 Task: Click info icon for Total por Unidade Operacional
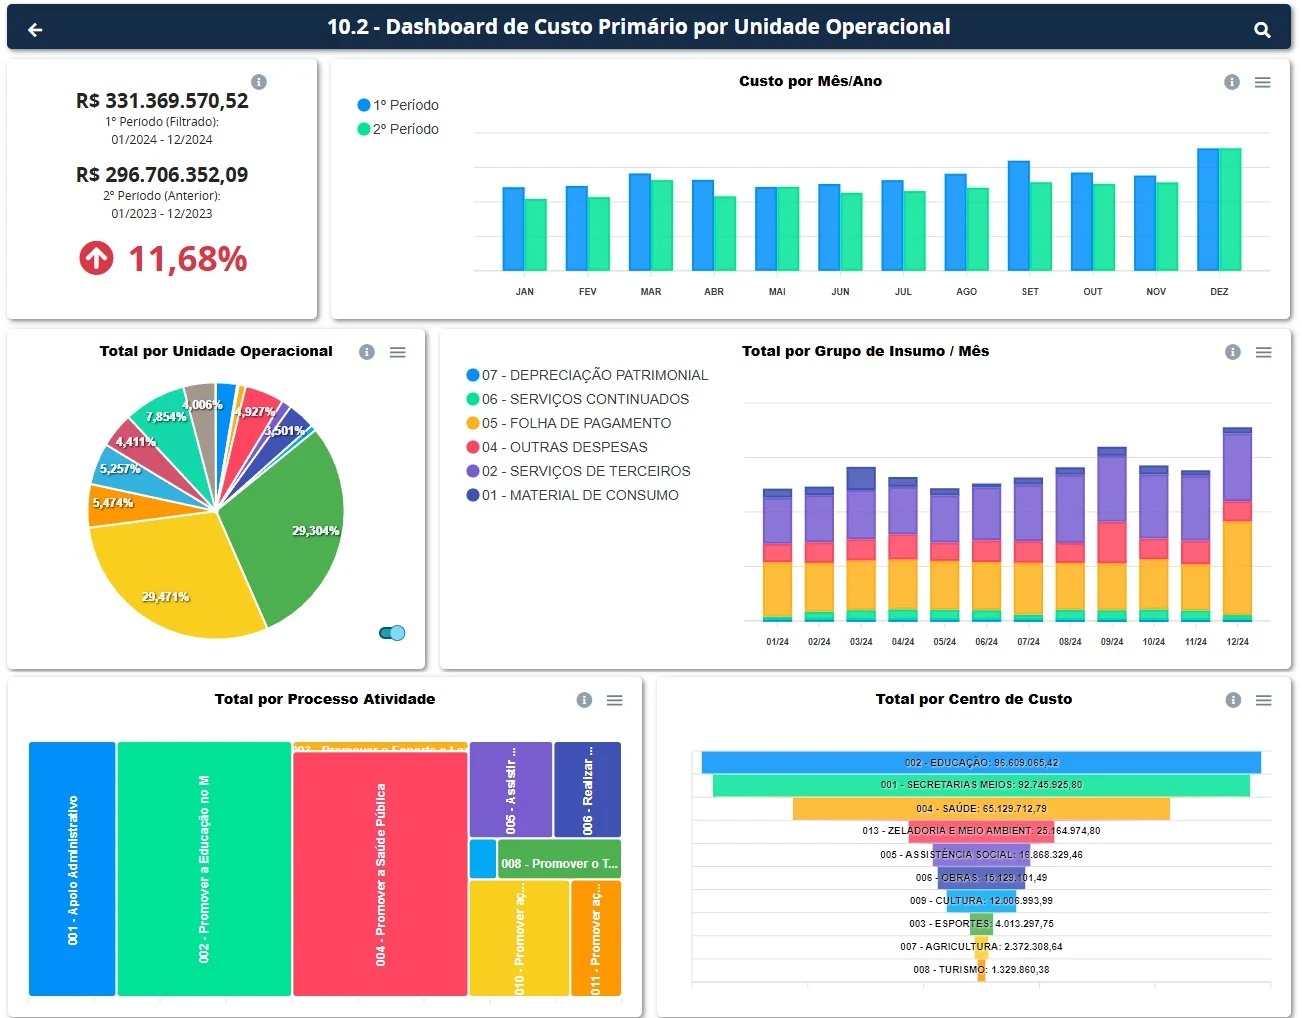tap(367, 352)
